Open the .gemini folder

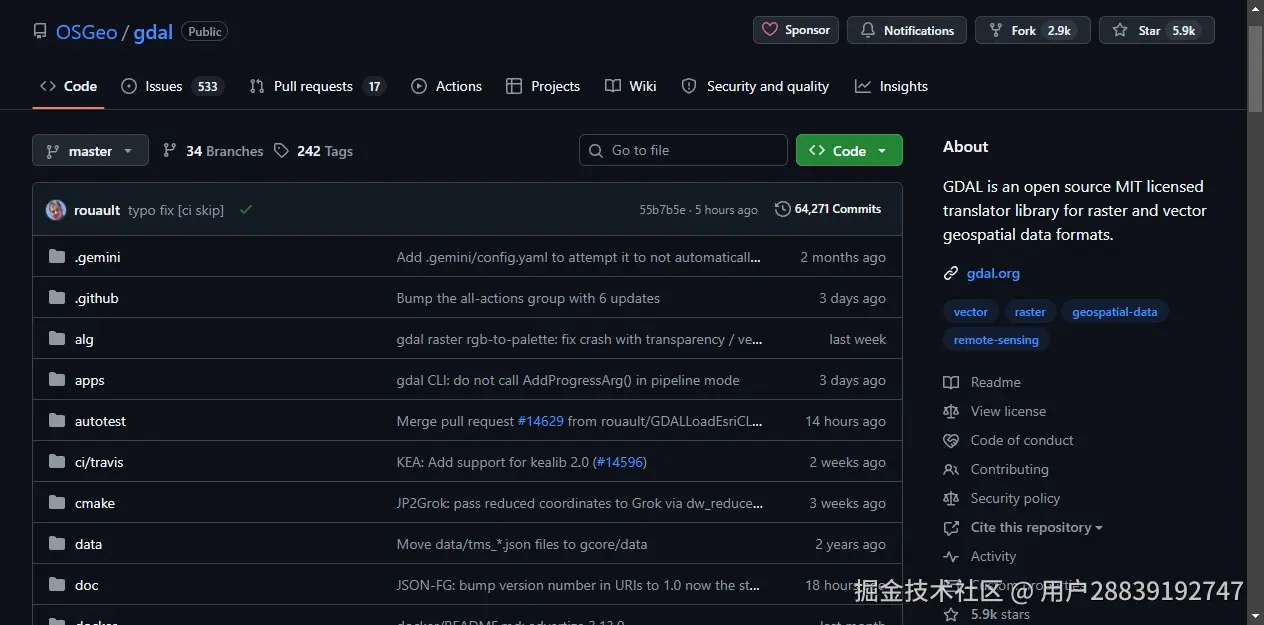point(98,257)
